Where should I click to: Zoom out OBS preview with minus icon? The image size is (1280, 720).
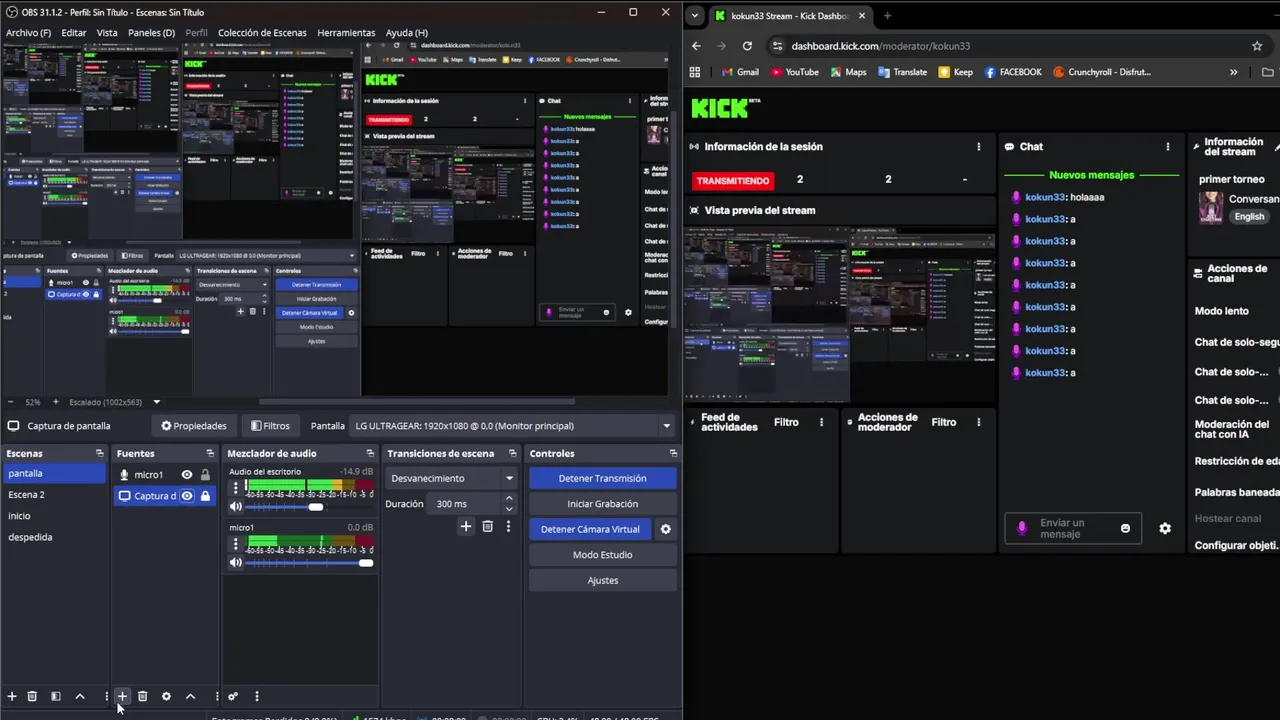10,402
